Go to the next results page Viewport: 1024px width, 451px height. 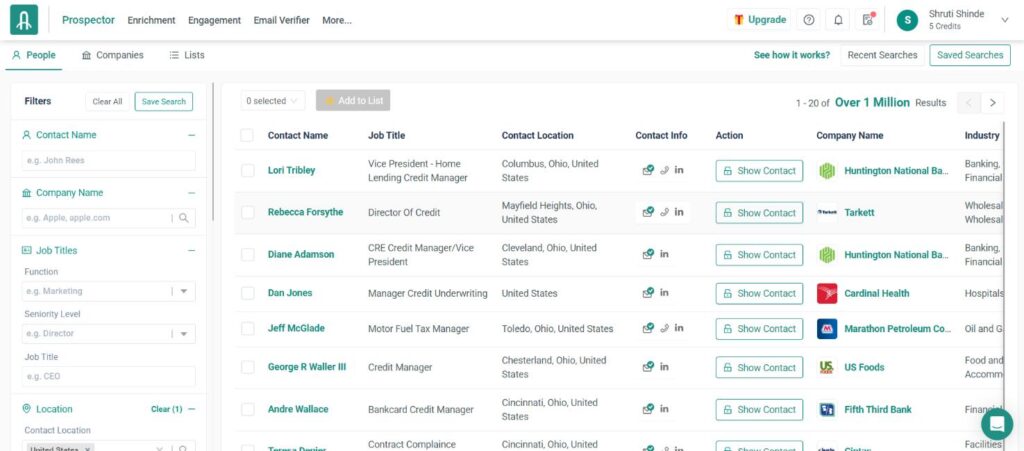tap(993, 102)
